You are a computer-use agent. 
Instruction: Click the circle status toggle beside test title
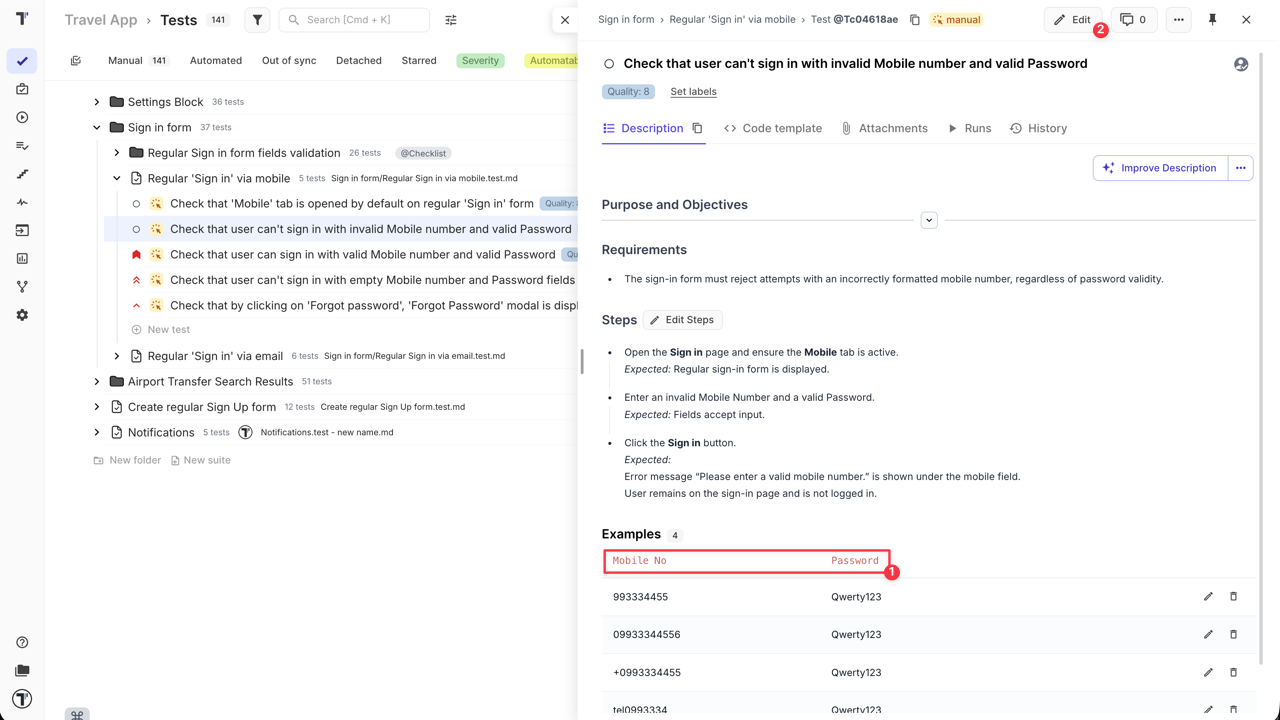coord(608,64)
